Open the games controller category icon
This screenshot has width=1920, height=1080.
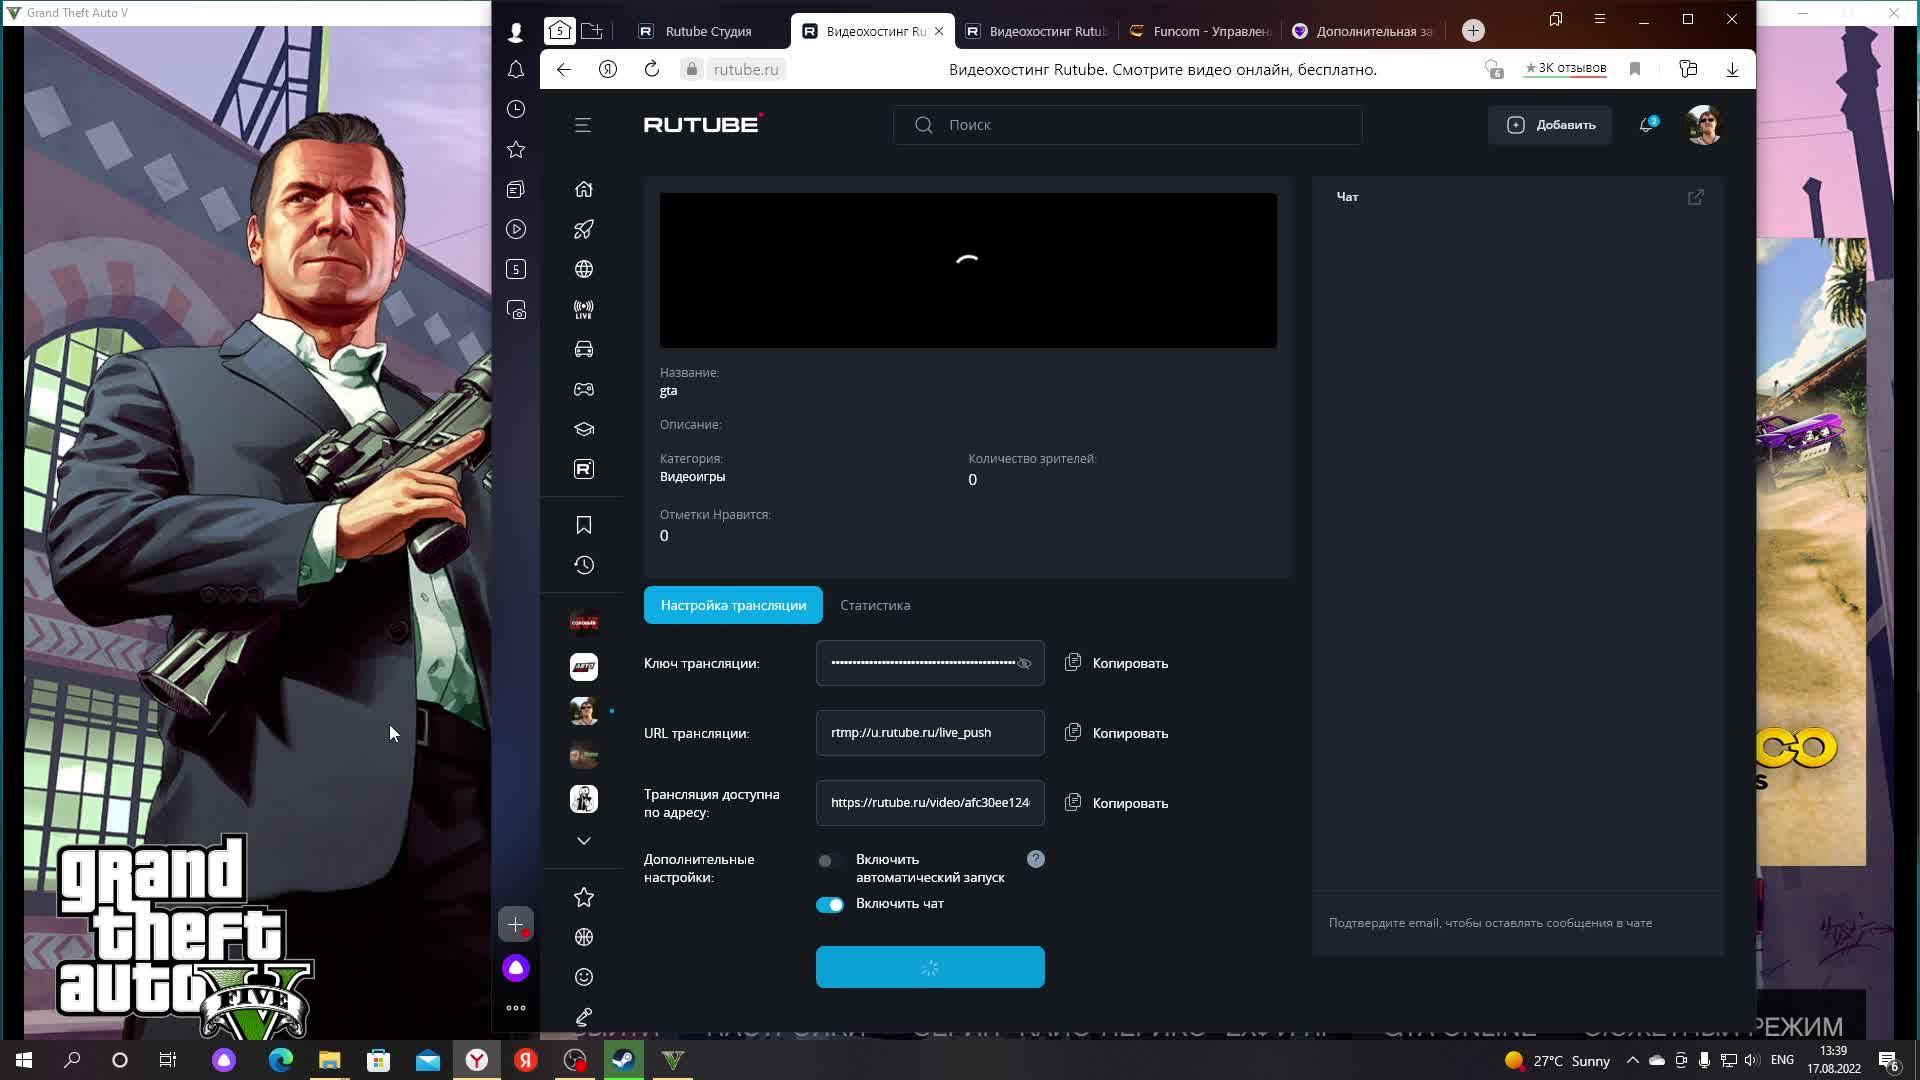pos(584,389)
